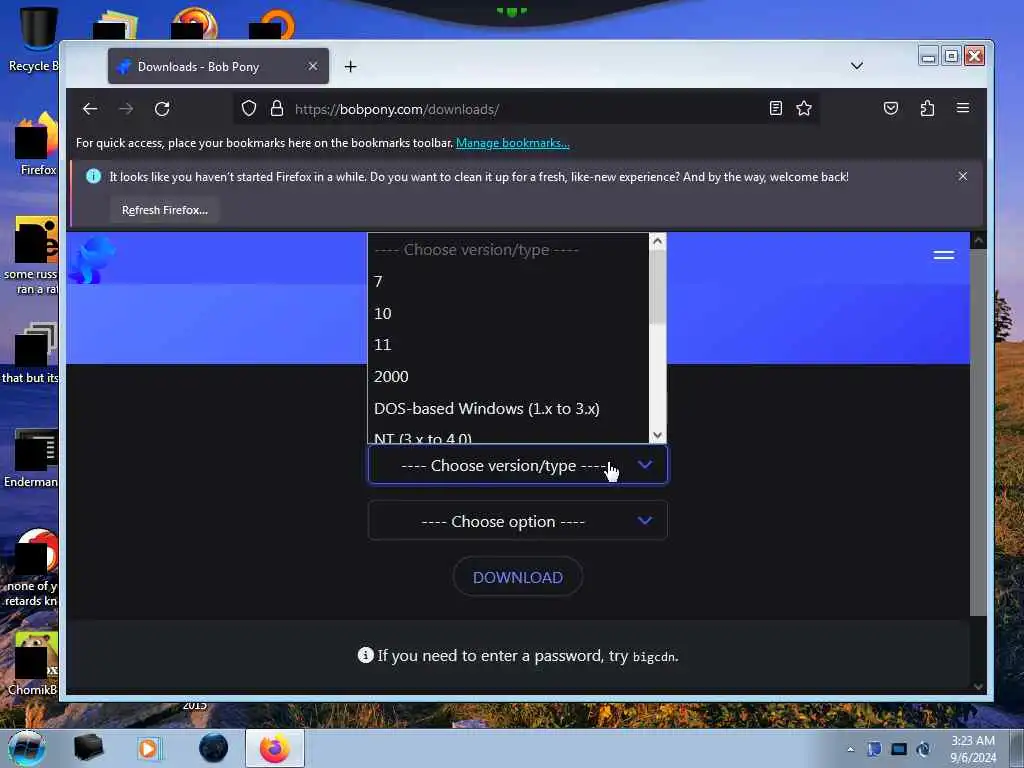1024x768 pixels.
Task: Select the Firefox desktop shortcut
Action: pos(36,144)
